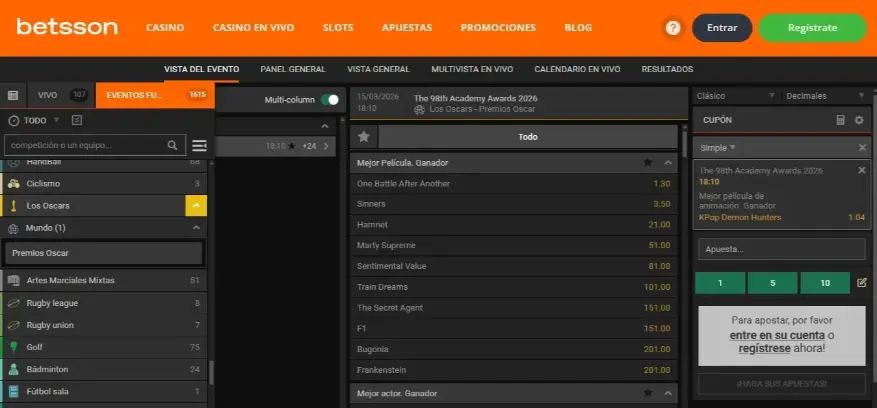Click the Rugby league ball icon
The image size is (877, 408).
coord(14,303)
